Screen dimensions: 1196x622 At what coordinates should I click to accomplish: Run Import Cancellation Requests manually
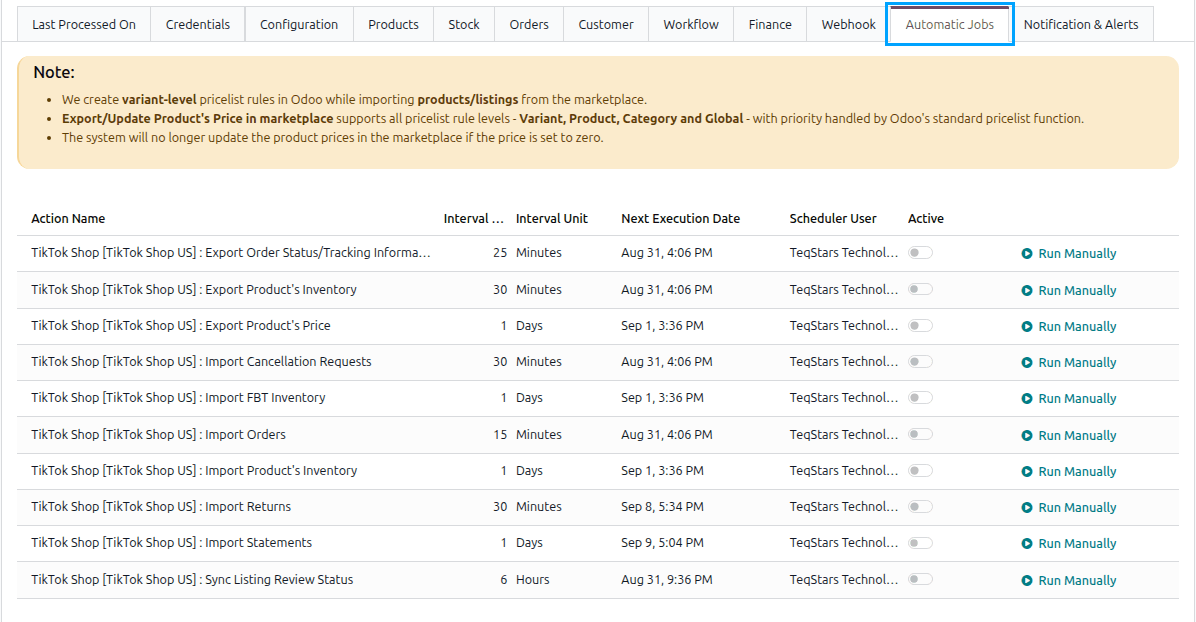(1069, 363)
